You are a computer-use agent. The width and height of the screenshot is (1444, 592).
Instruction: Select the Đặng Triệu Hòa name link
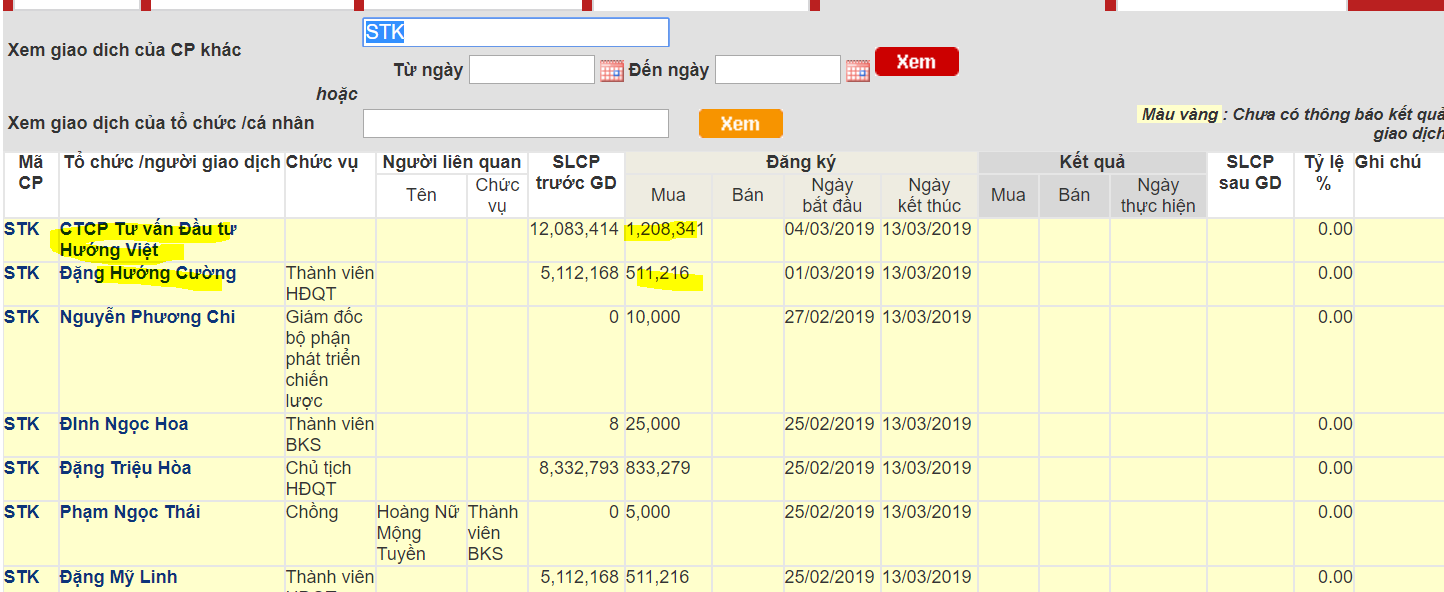pos(125,468)
